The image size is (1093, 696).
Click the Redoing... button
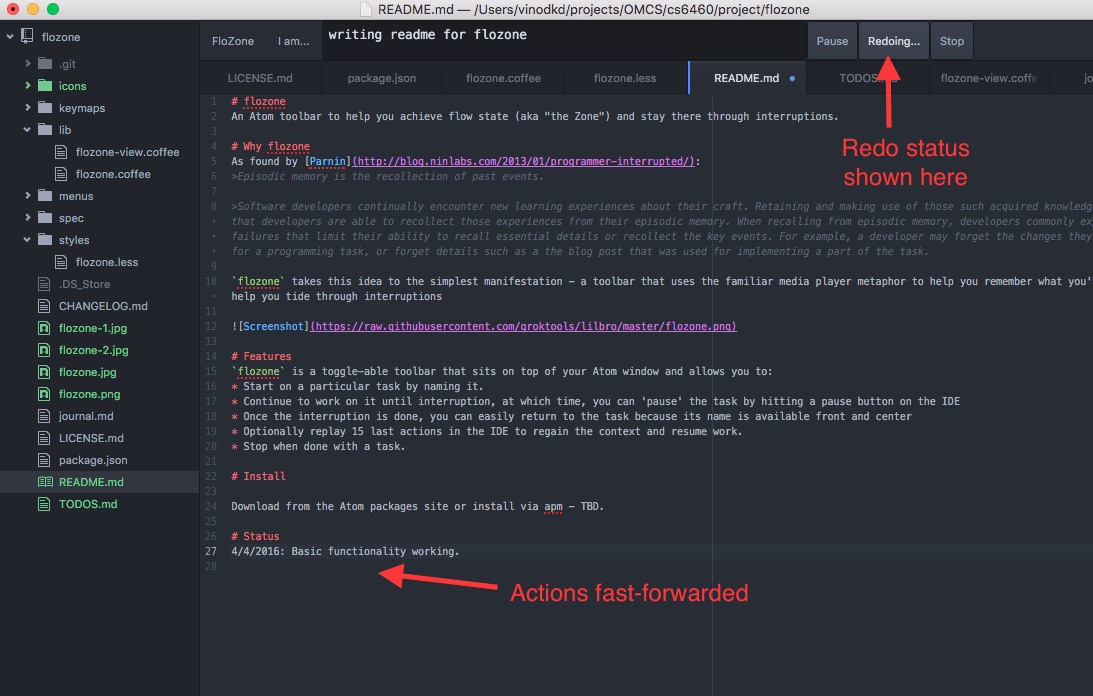pyautogui.click(x=894, y=41)
